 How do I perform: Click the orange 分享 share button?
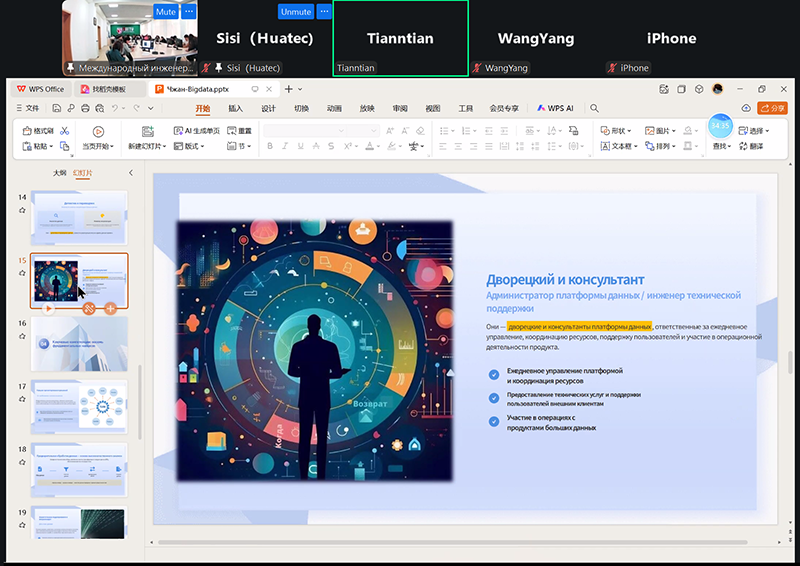point(773,108)
